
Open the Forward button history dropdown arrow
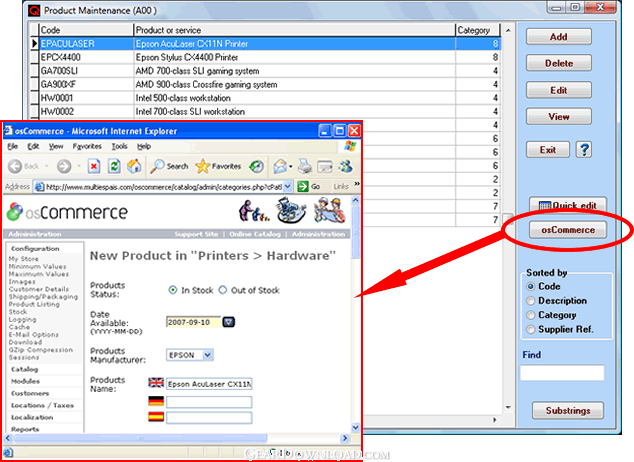point(79,166)
